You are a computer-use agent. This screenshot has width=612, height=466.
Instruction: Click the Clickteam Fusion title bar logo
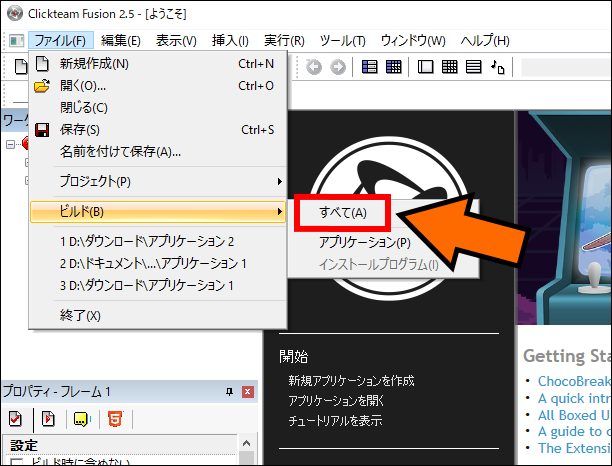point(15,13)
